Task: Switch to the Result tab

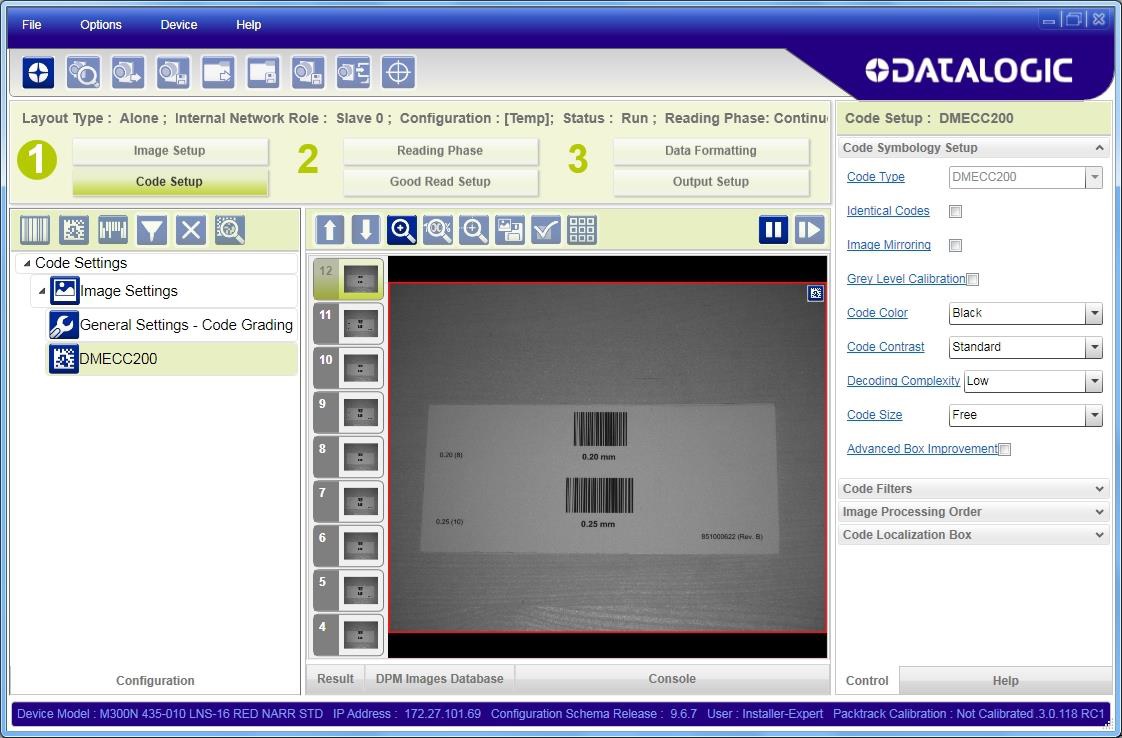Action: (x=336, y=679)
